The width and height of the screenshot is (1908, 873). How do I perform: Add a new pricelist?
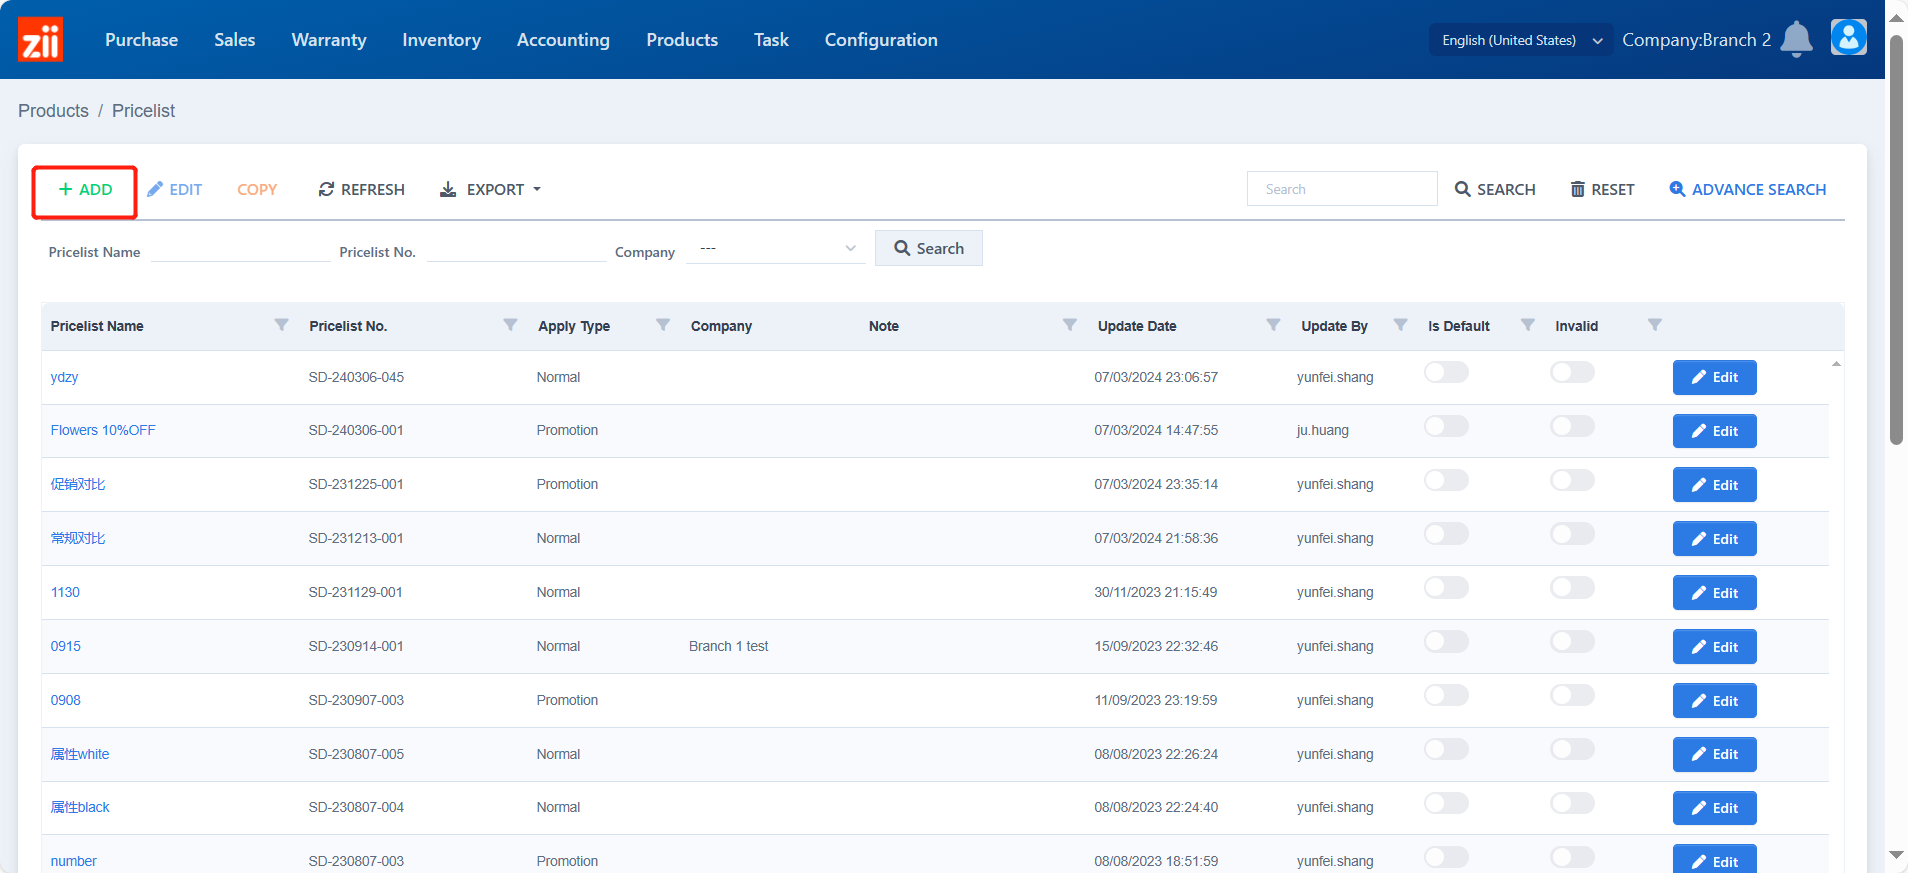[x=85, y=190]
